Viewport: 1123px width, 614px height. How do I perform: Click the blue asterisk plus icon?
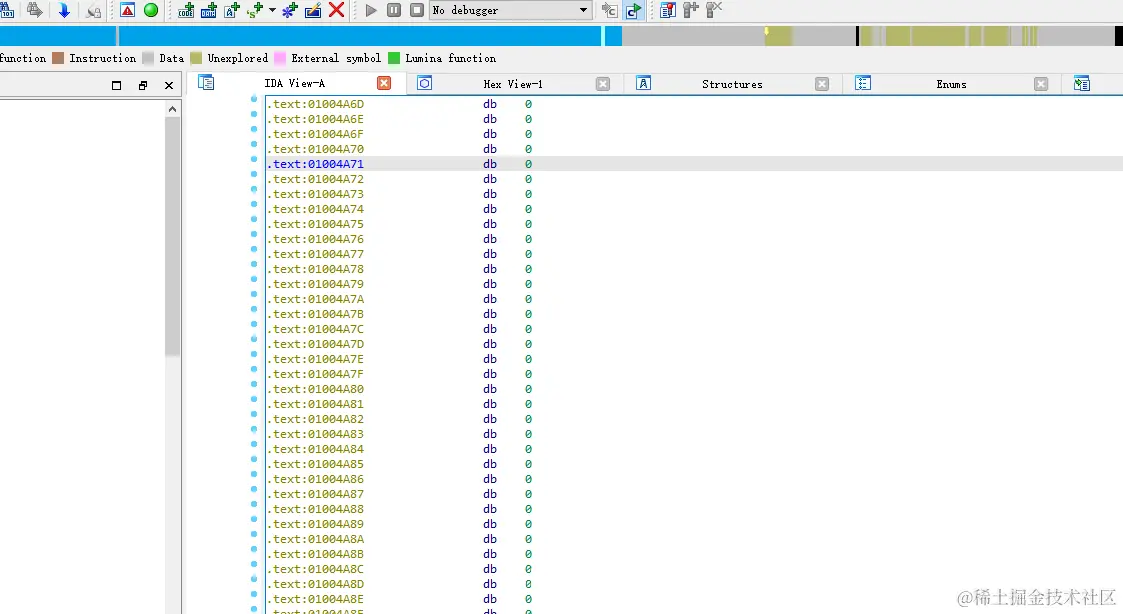click(290, 10)
